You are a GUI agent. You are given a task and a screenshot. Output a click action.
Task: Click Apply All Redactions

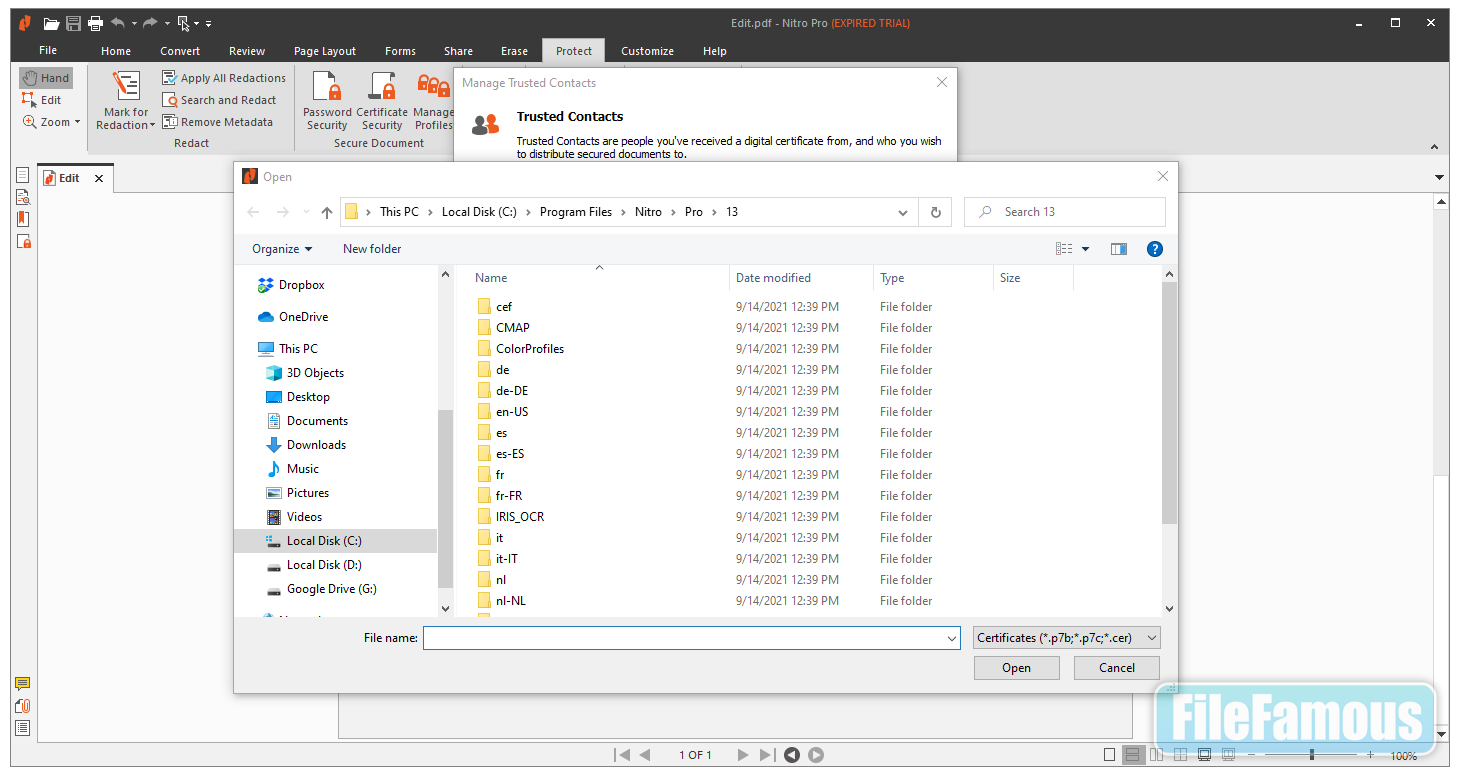coord(224,78)
